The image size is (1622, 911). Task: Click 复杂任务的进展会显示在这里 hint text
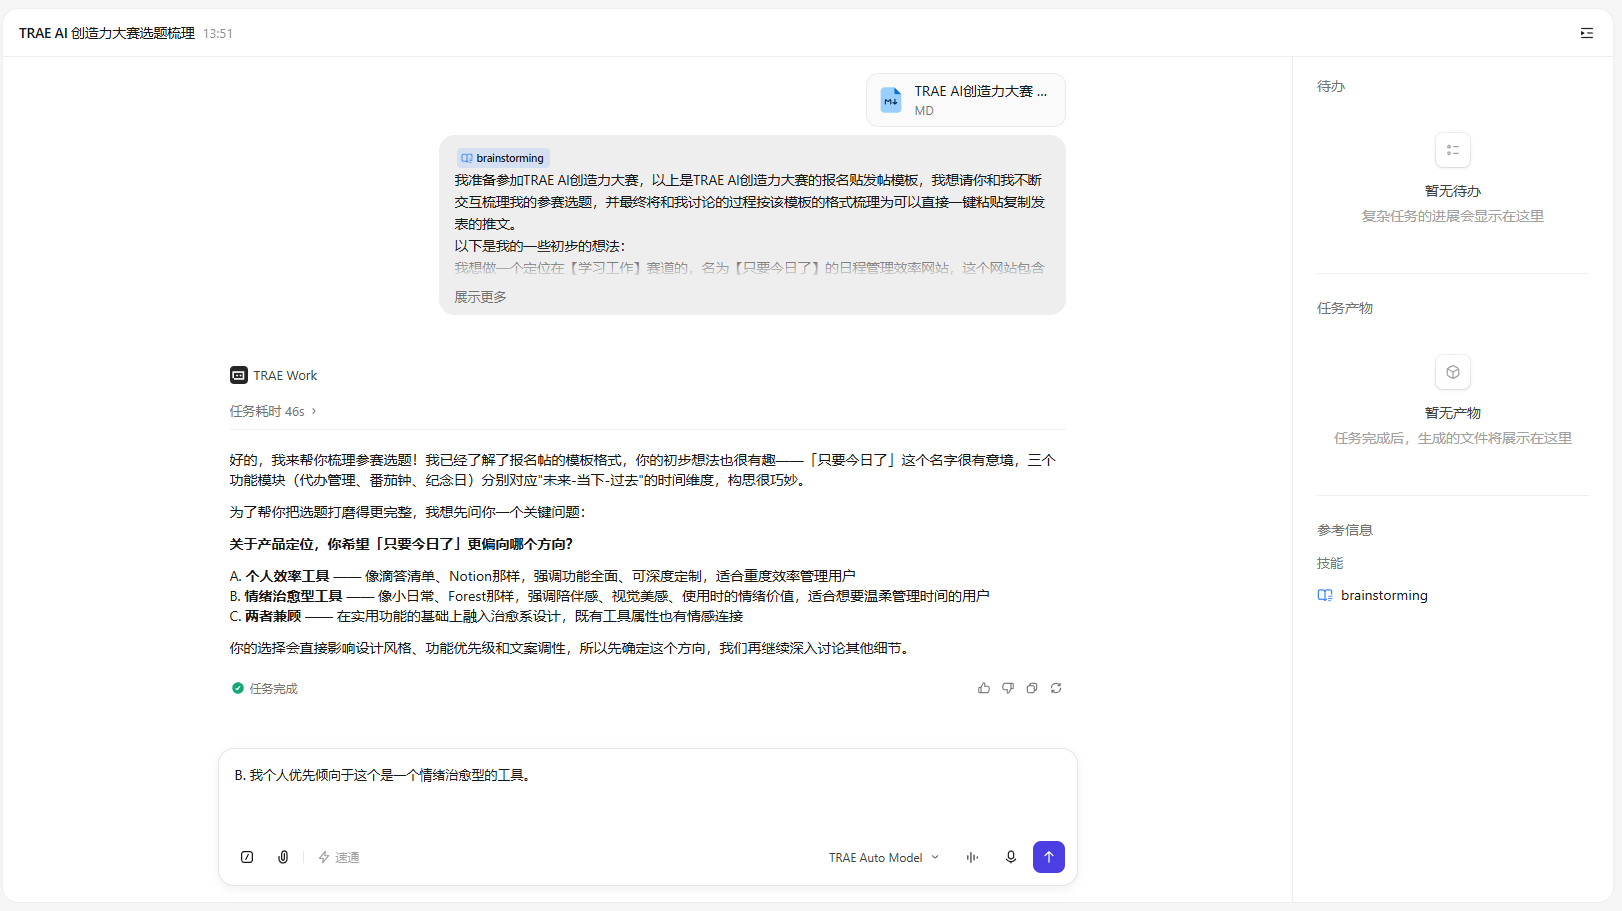[x=1453, y=216]
